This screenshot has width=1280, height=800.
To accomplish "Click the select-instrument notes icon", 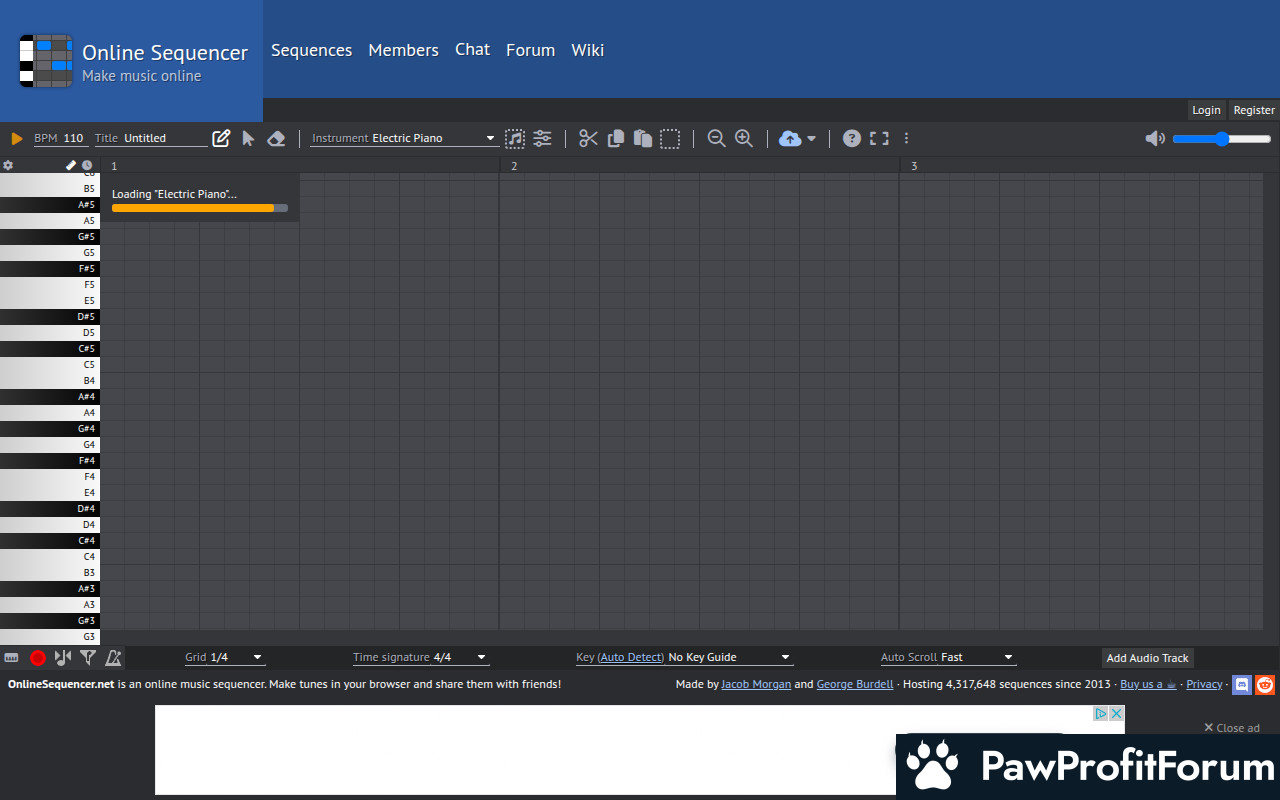I will [514, 139].
